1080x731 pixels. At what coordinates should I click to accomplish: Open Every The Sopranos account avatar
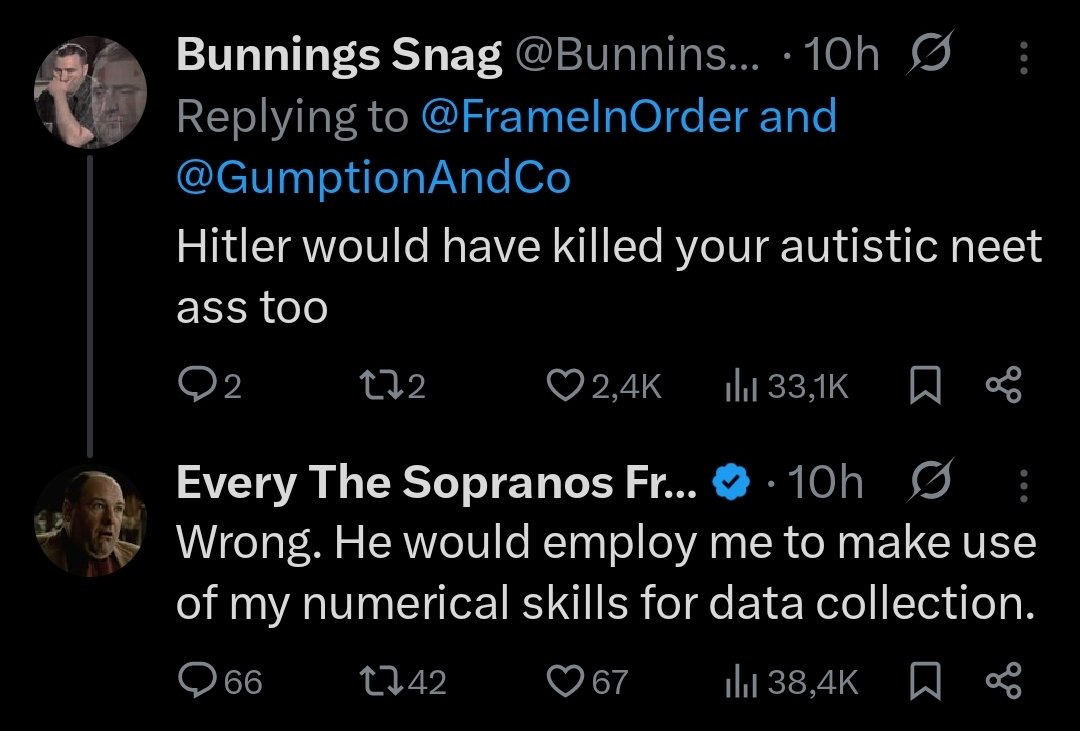[91, 523]
